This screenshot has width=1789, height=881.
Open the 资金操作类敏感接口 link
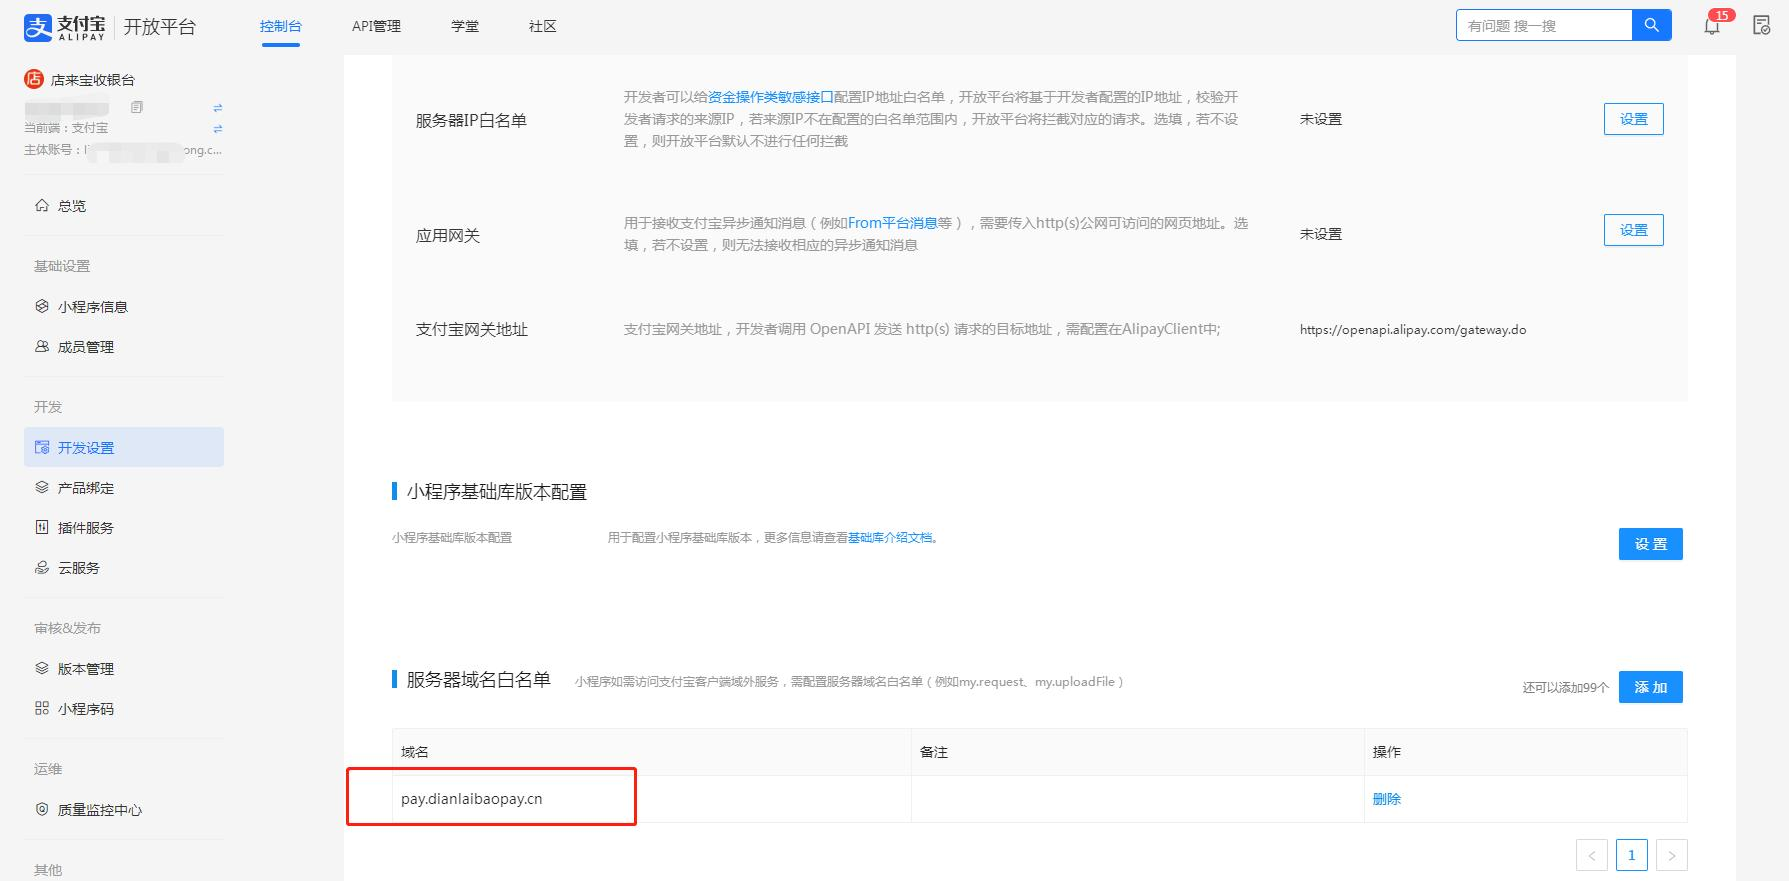point(770,97)
